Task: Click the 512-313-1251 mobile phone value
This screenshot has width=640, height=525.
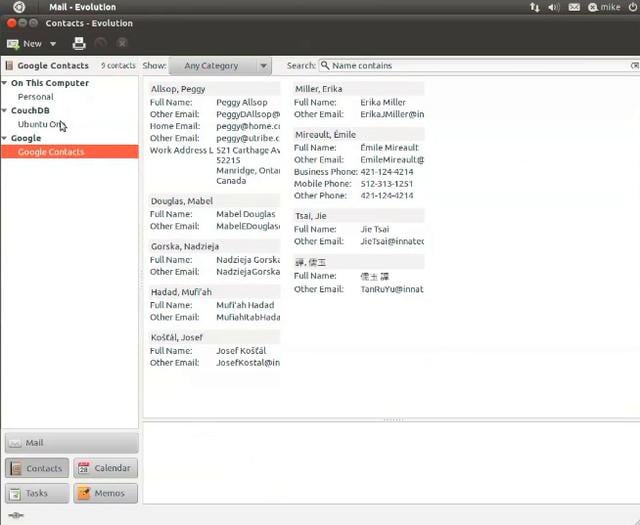Action: 387,184
